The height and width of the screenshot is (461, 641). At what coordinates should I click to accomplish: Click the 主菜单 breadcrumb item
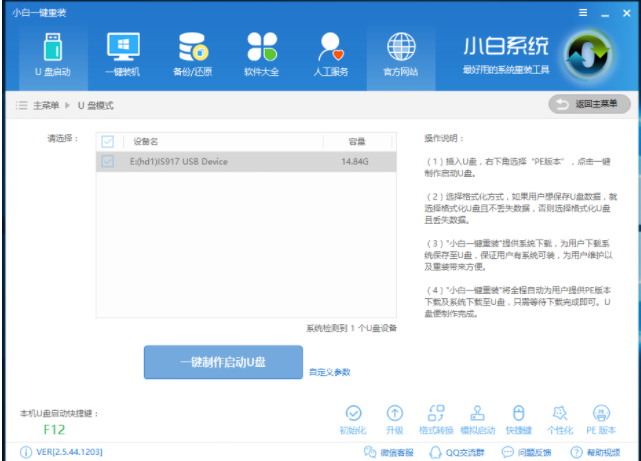click(45, 105)
